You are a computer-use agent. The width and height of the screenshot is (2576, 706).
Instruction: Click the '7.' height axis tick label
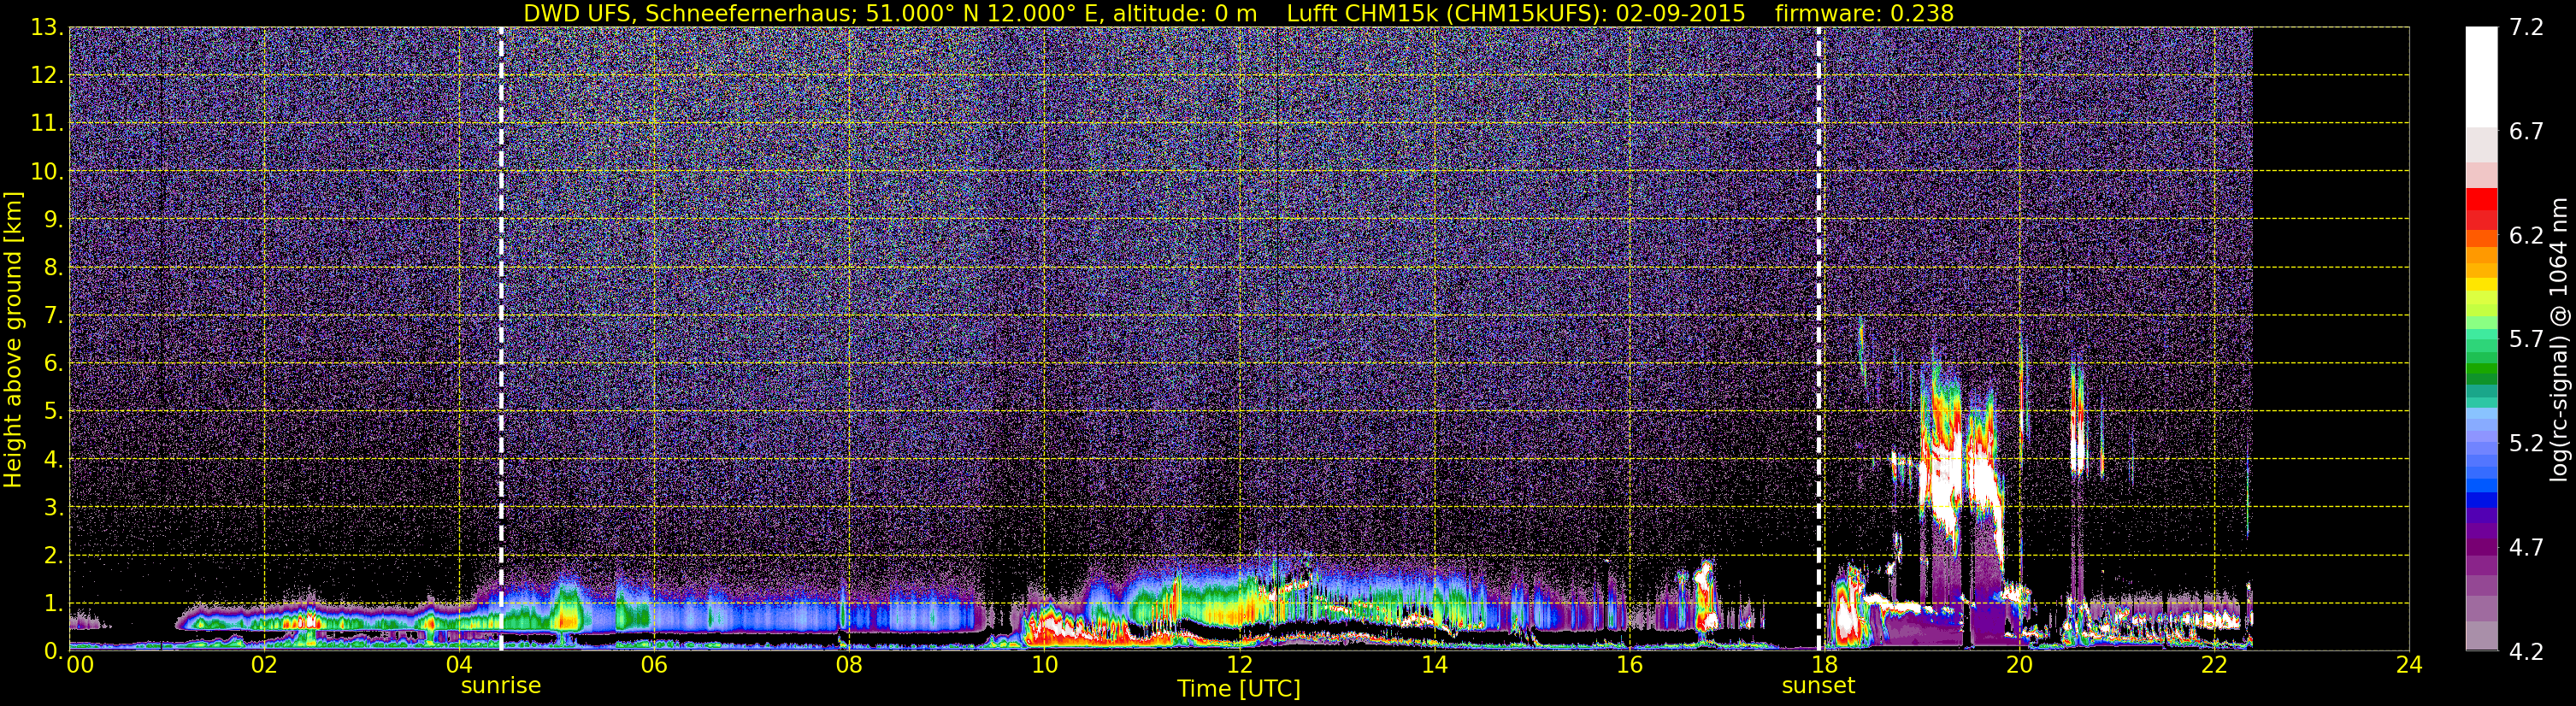coord(52,315)
